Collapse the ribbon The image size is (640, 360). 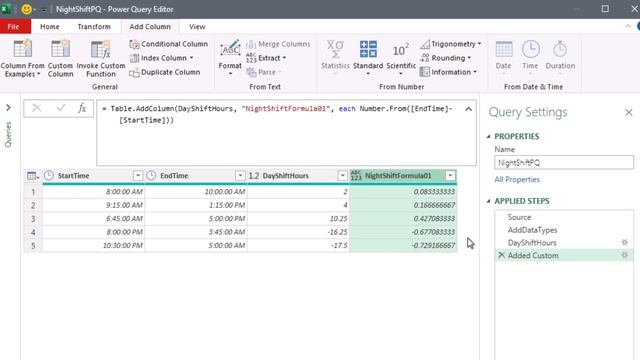pos(628,27)
